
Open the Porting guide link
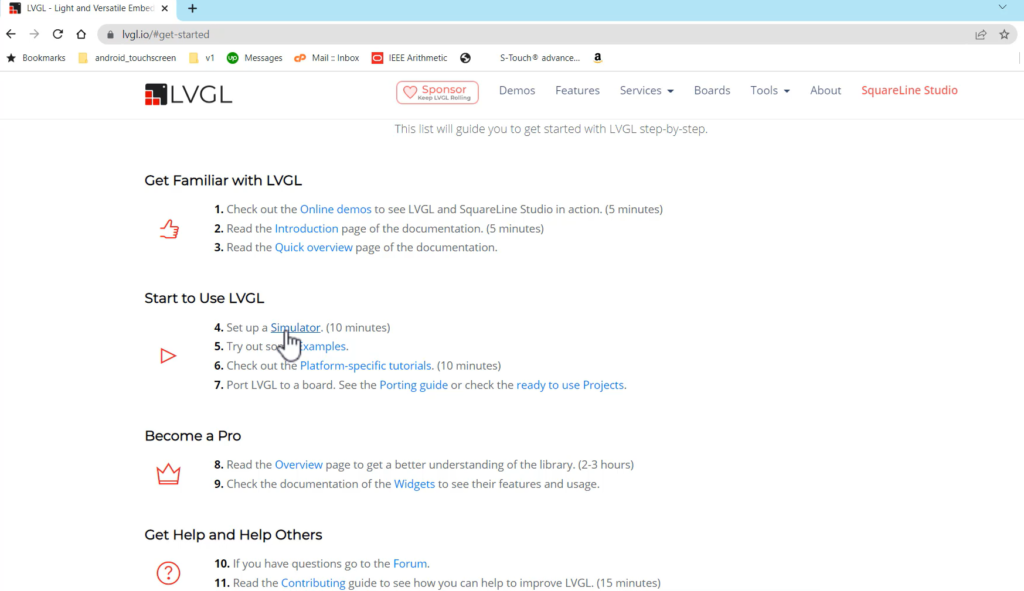pos(413,385)
